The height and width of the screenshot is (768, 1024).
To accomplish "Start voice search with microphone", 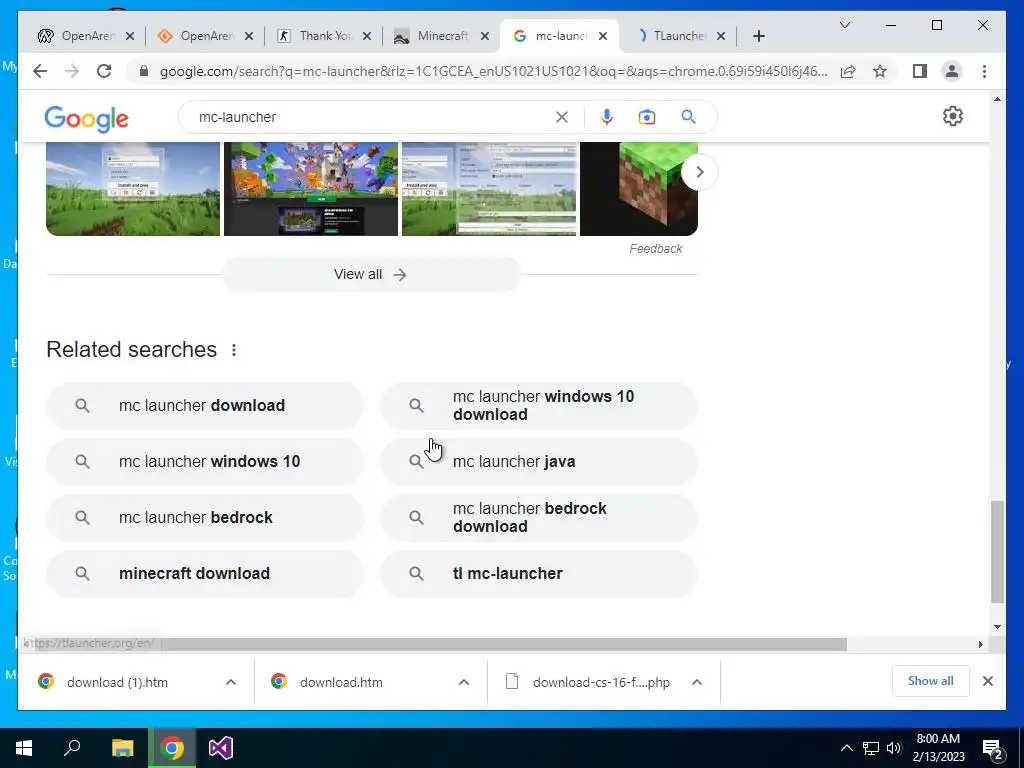I will [x=607, y=117].
